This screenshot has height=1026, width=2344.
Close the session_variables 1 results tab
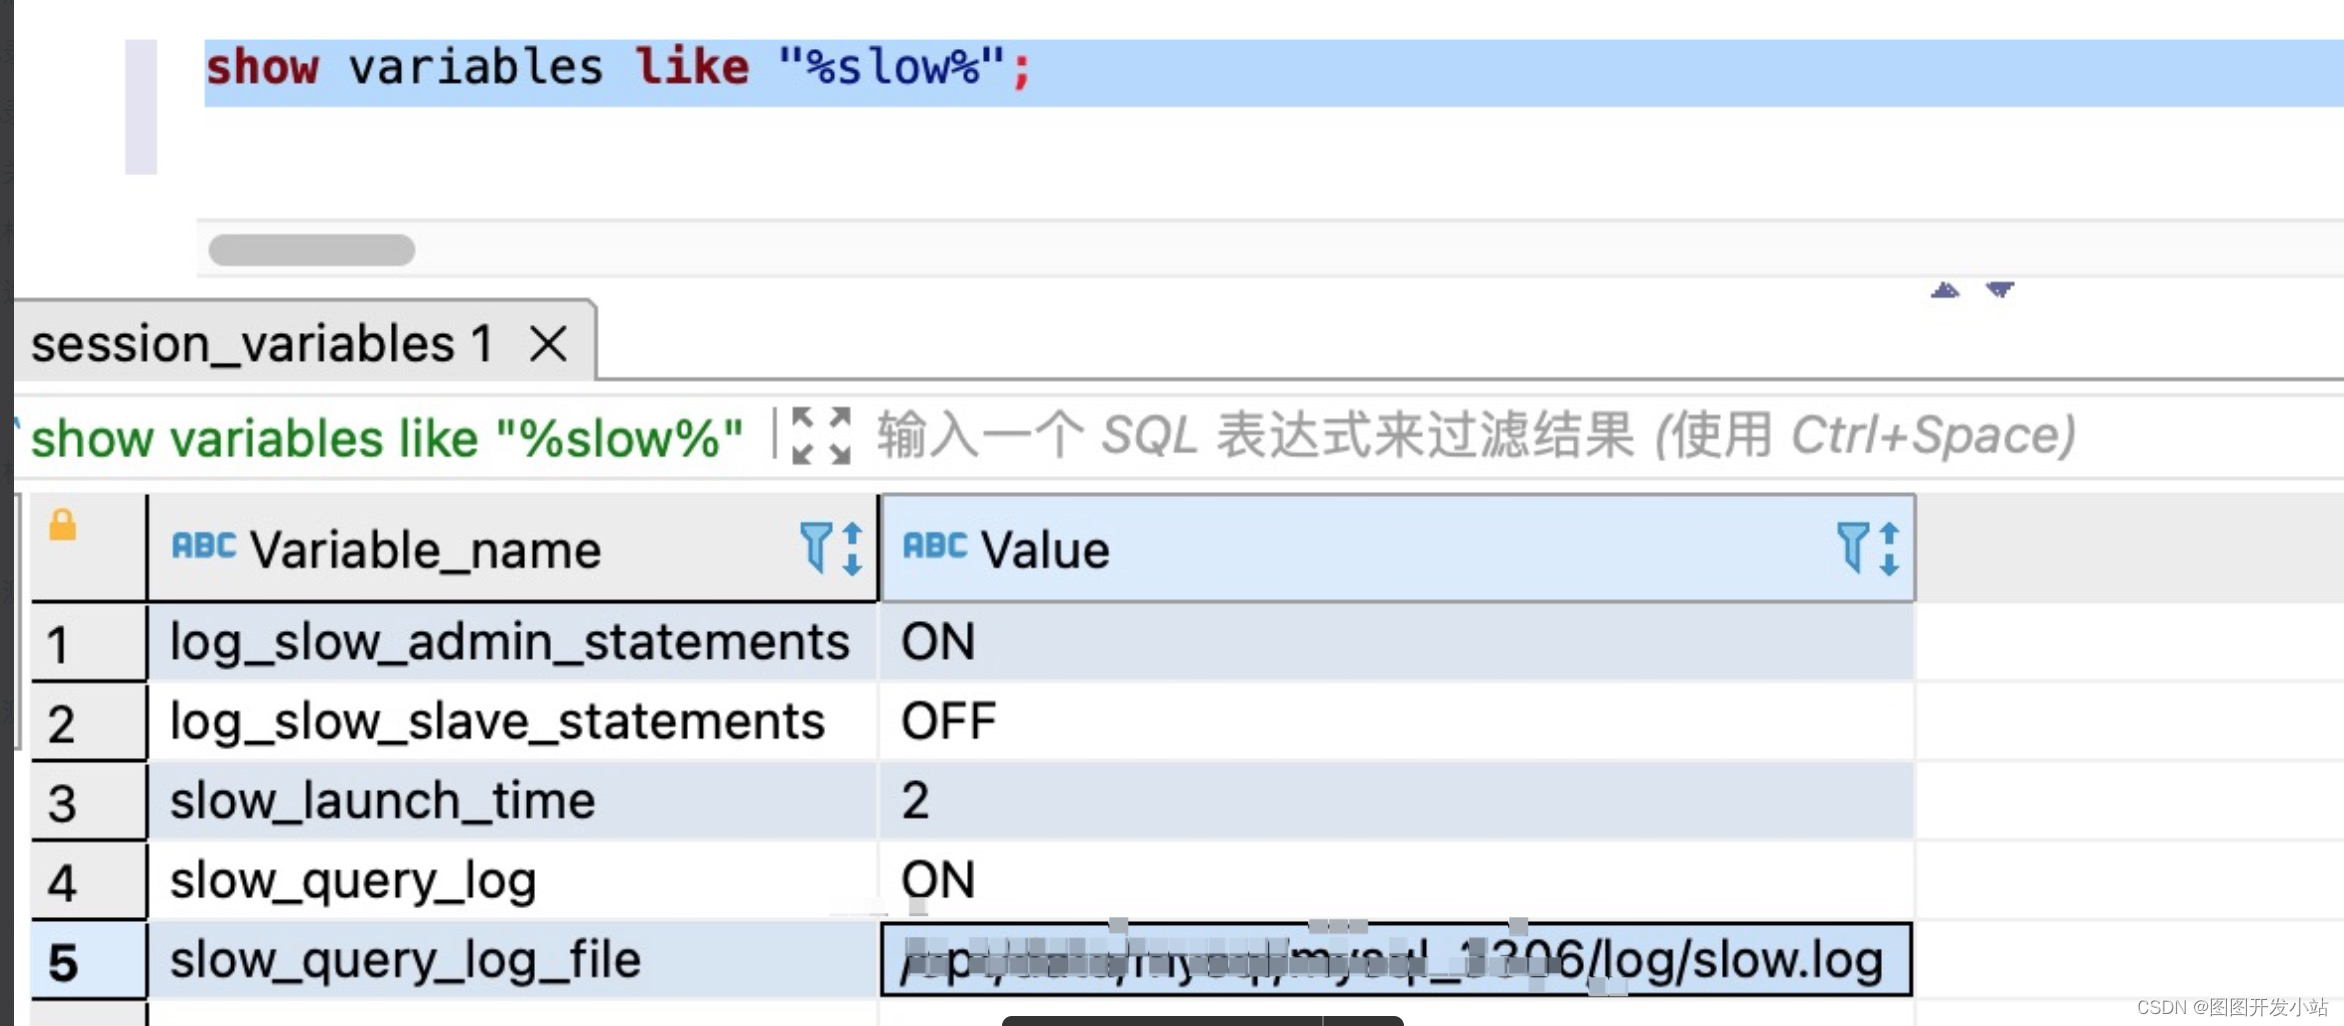click(x=549, y=342)
